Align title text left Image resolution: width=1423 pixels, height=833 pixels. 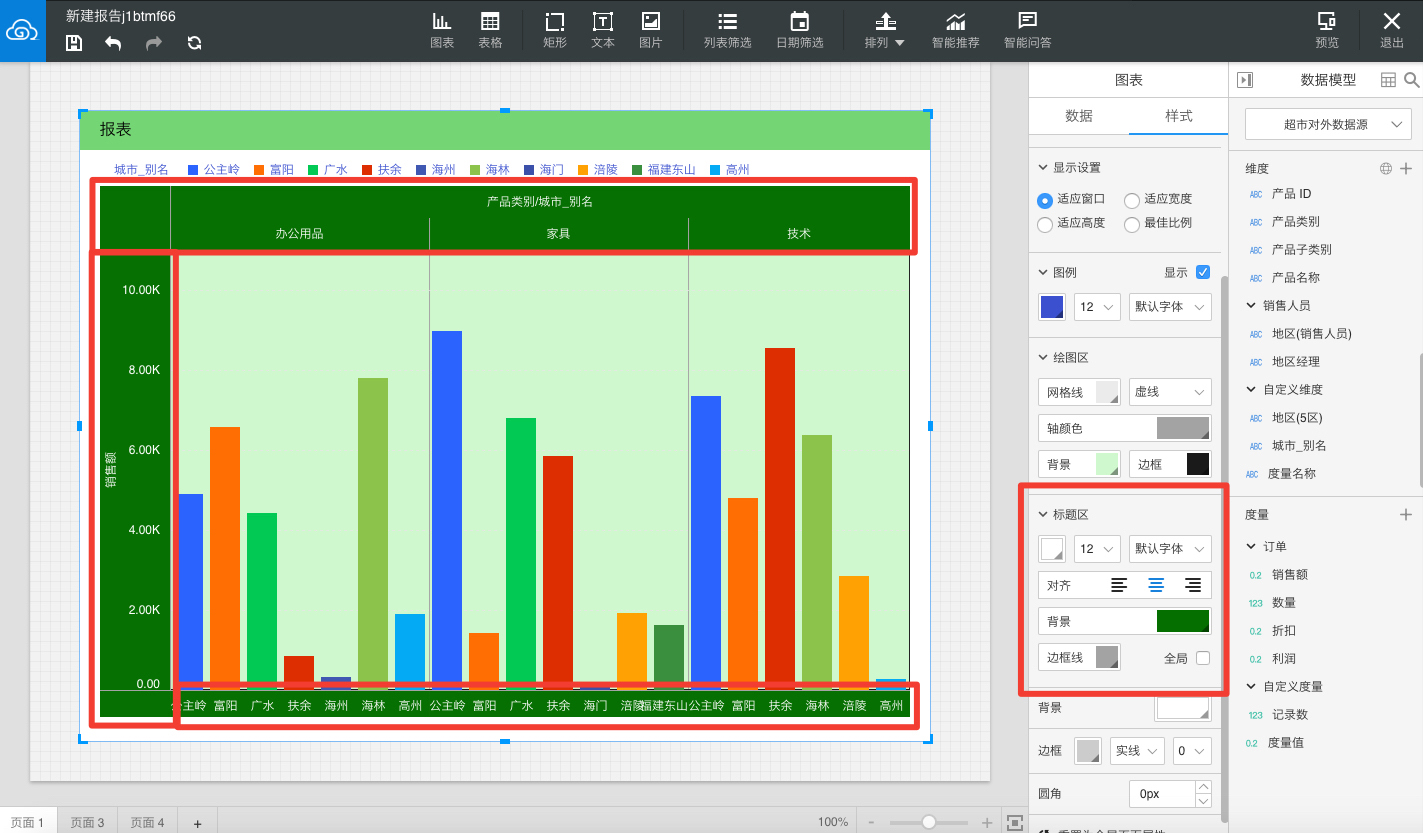coord(1119,585)
